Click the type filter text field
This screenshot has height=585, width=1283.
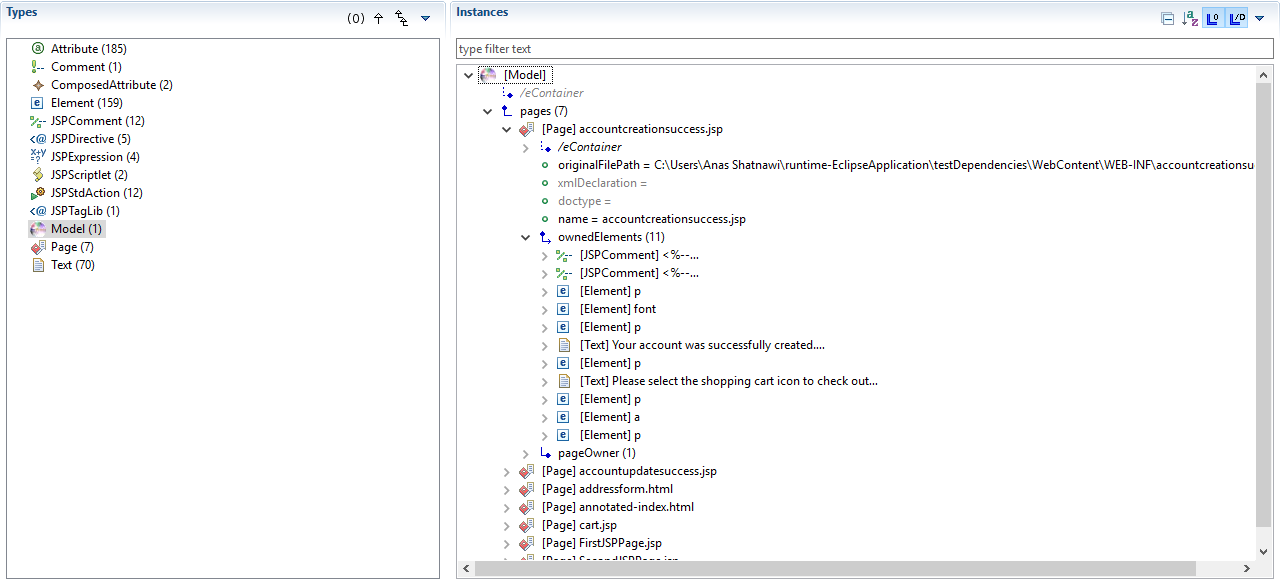pyautogui.click(x=864, y=49)
